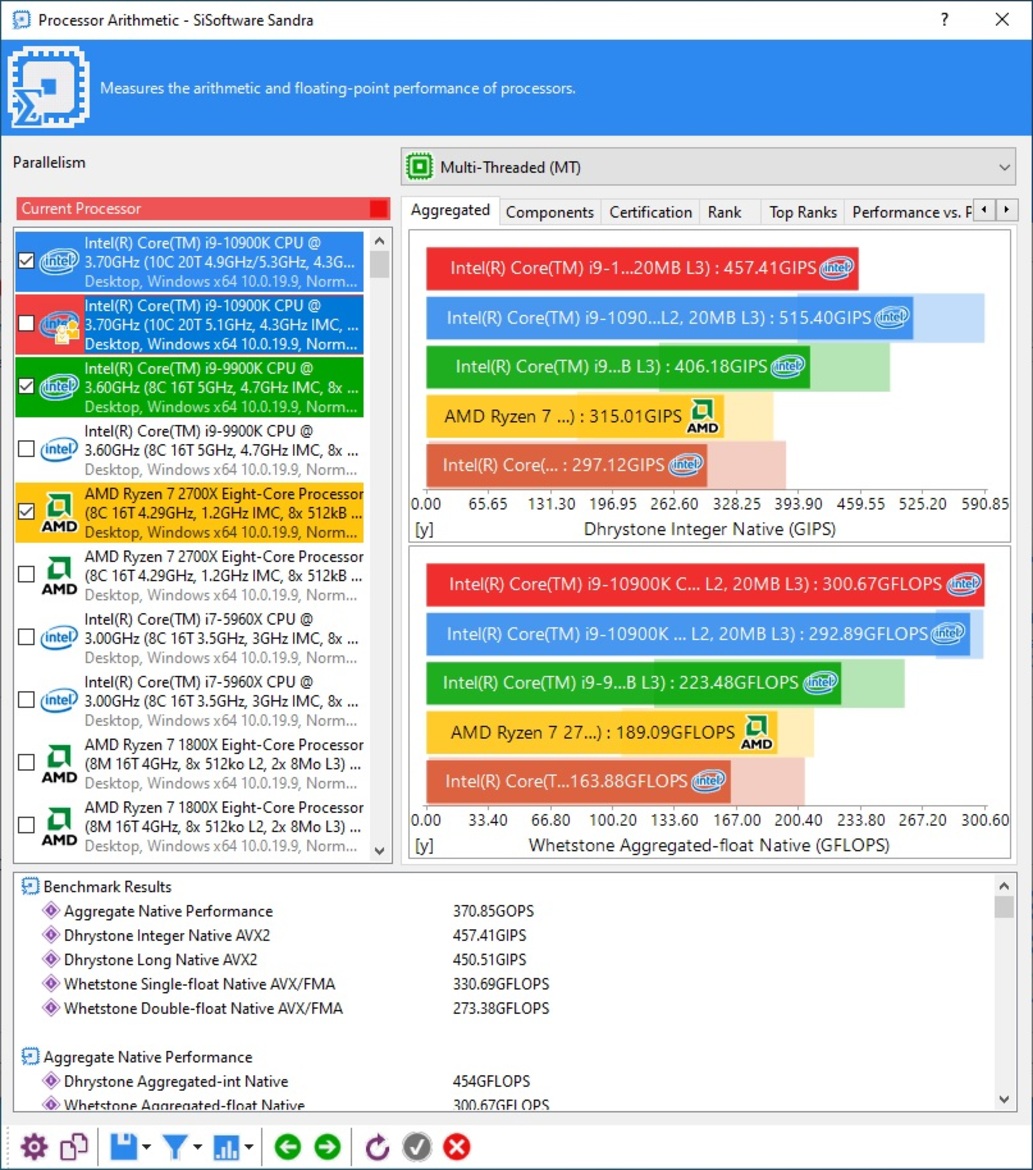Click the 330.69GFLOPS result value
This screenshot has height=1170, width=1033.
pos(501,984)
